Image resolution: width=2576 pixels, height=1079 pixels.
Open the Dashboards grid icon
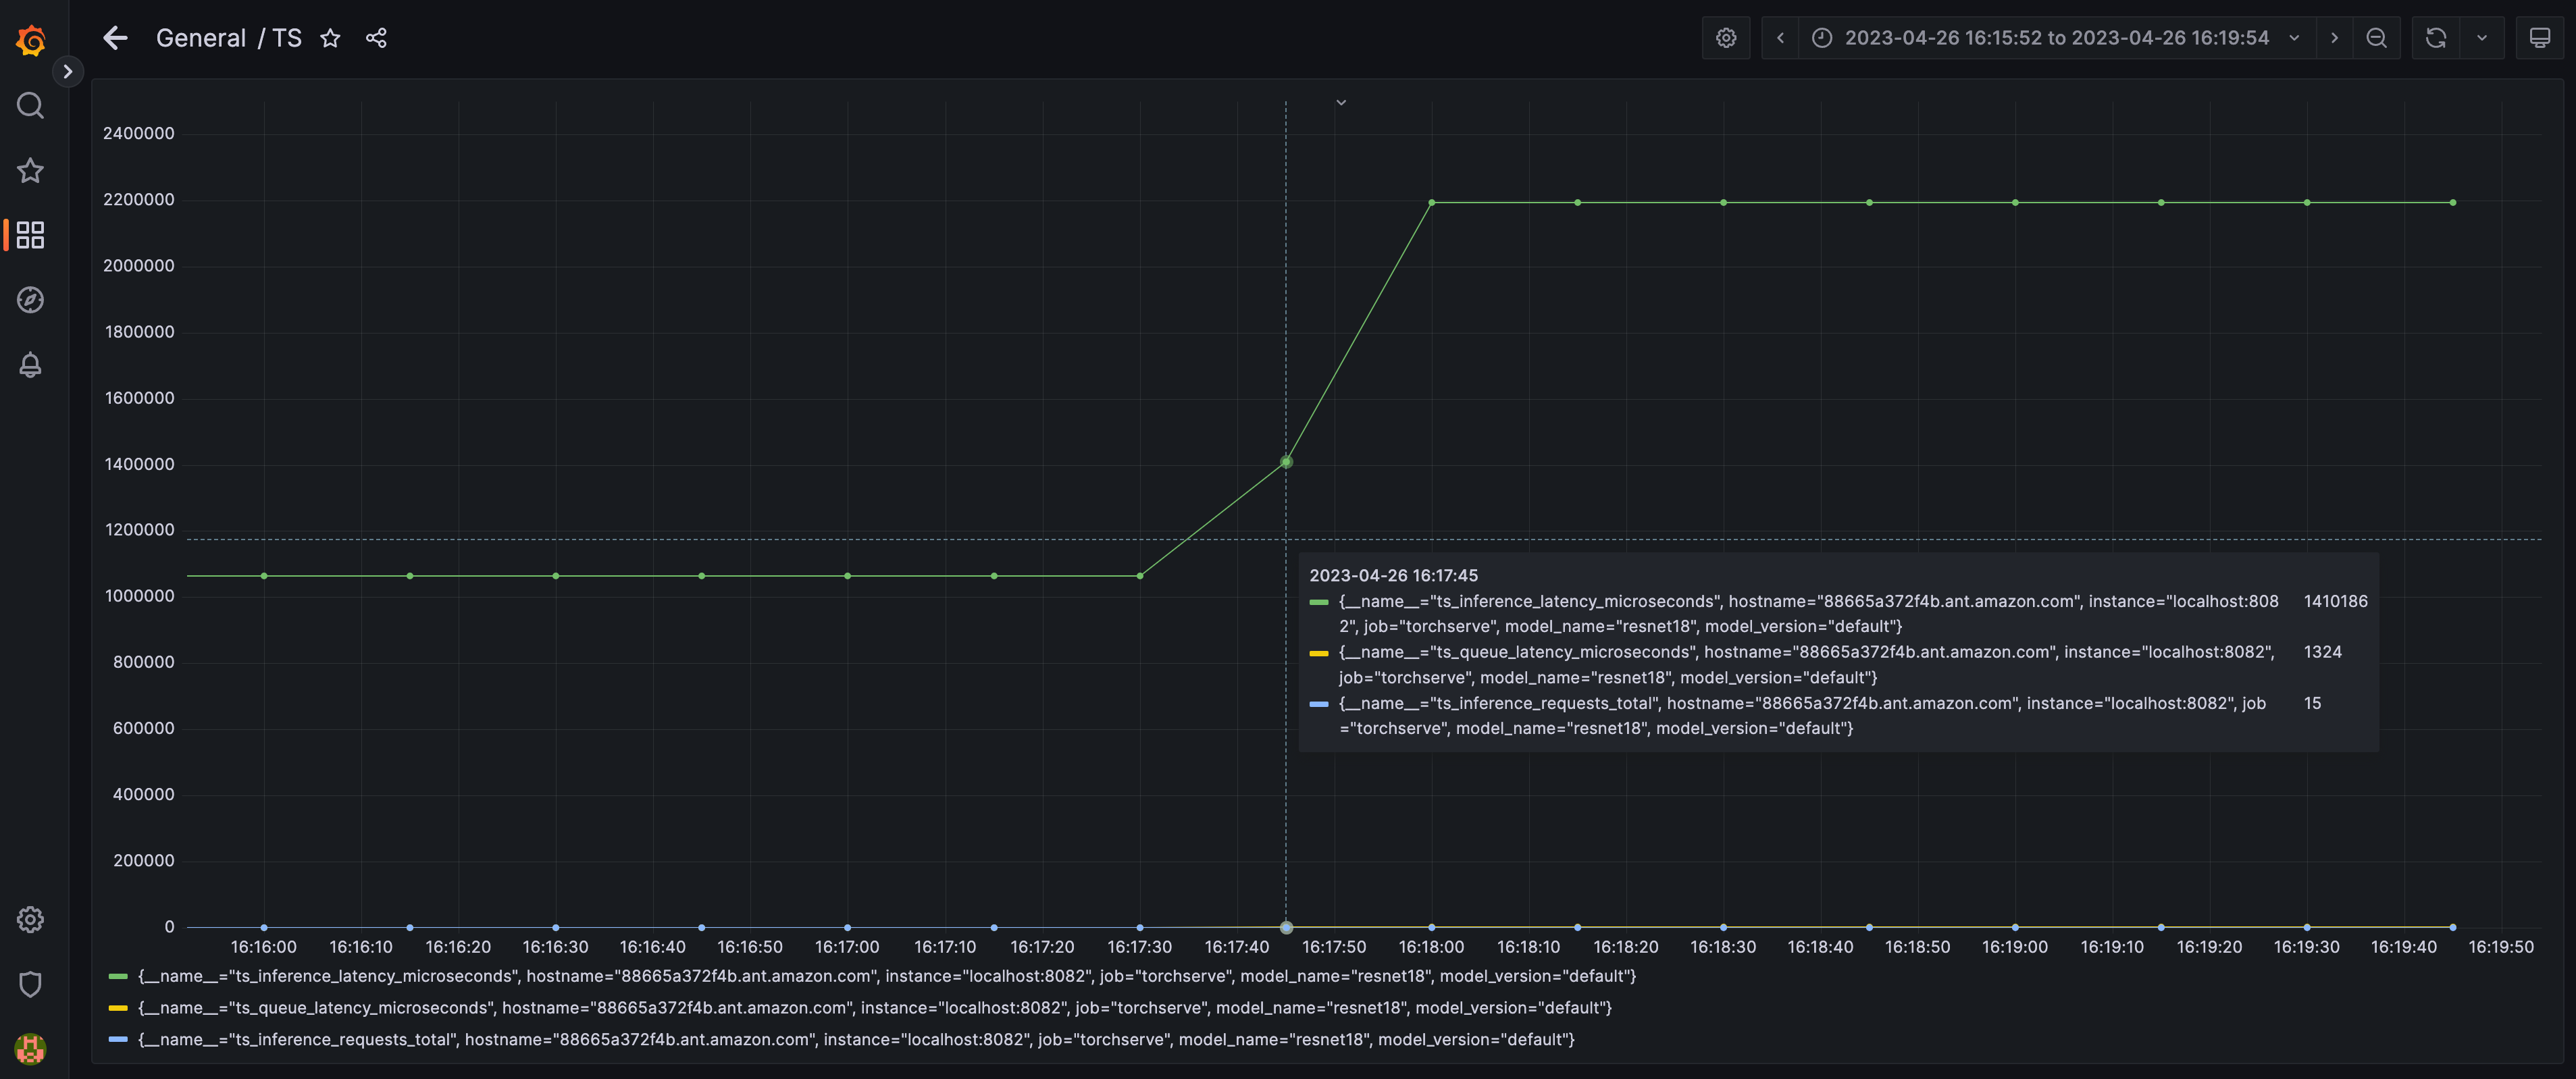[x=31, y=235]
